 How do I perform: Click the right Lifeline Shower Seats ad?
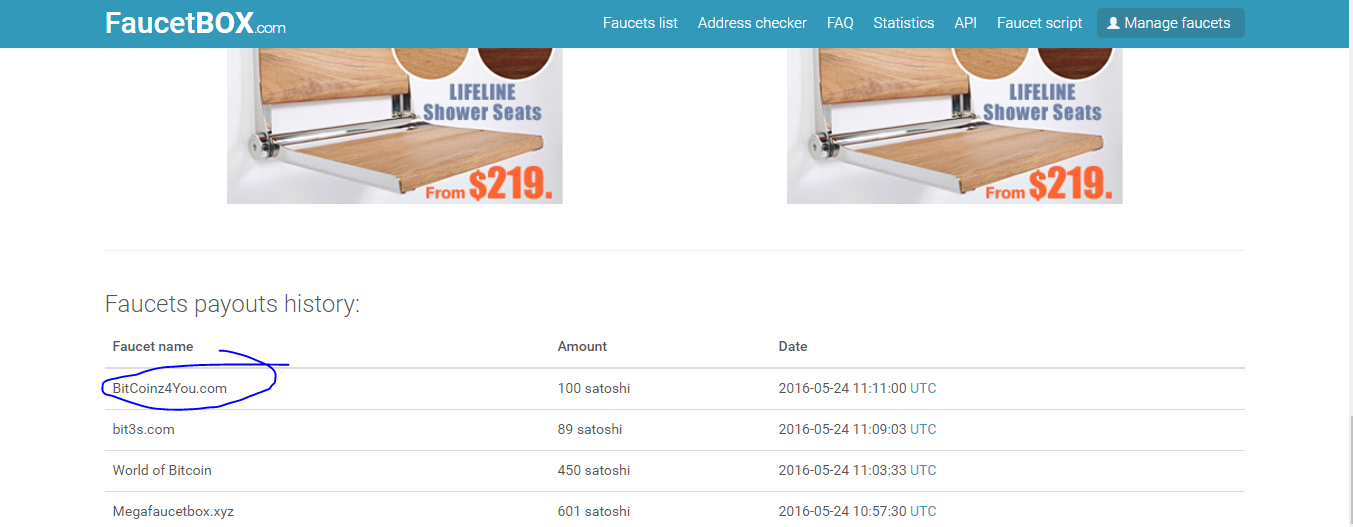pos(954,125)
